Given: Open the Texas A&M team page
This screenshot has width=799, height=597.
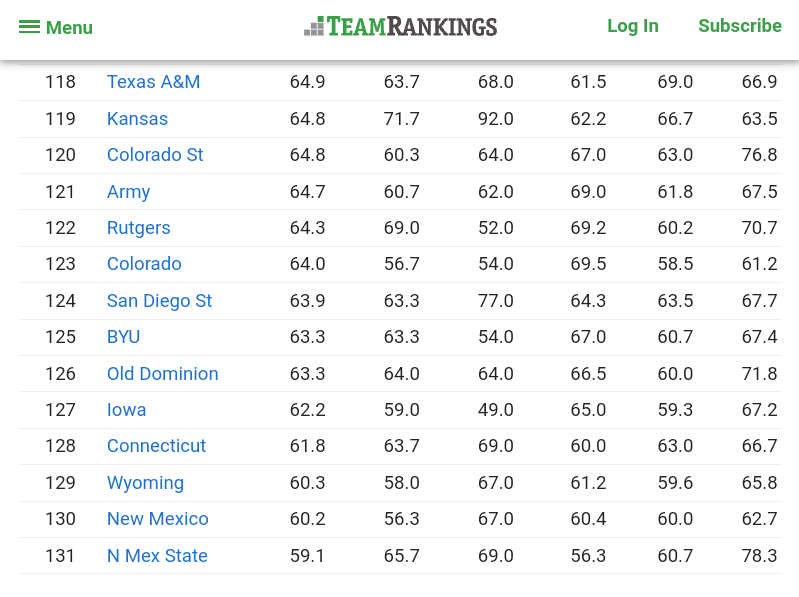Looking at the screenshot, I should (x=153, y=82).
